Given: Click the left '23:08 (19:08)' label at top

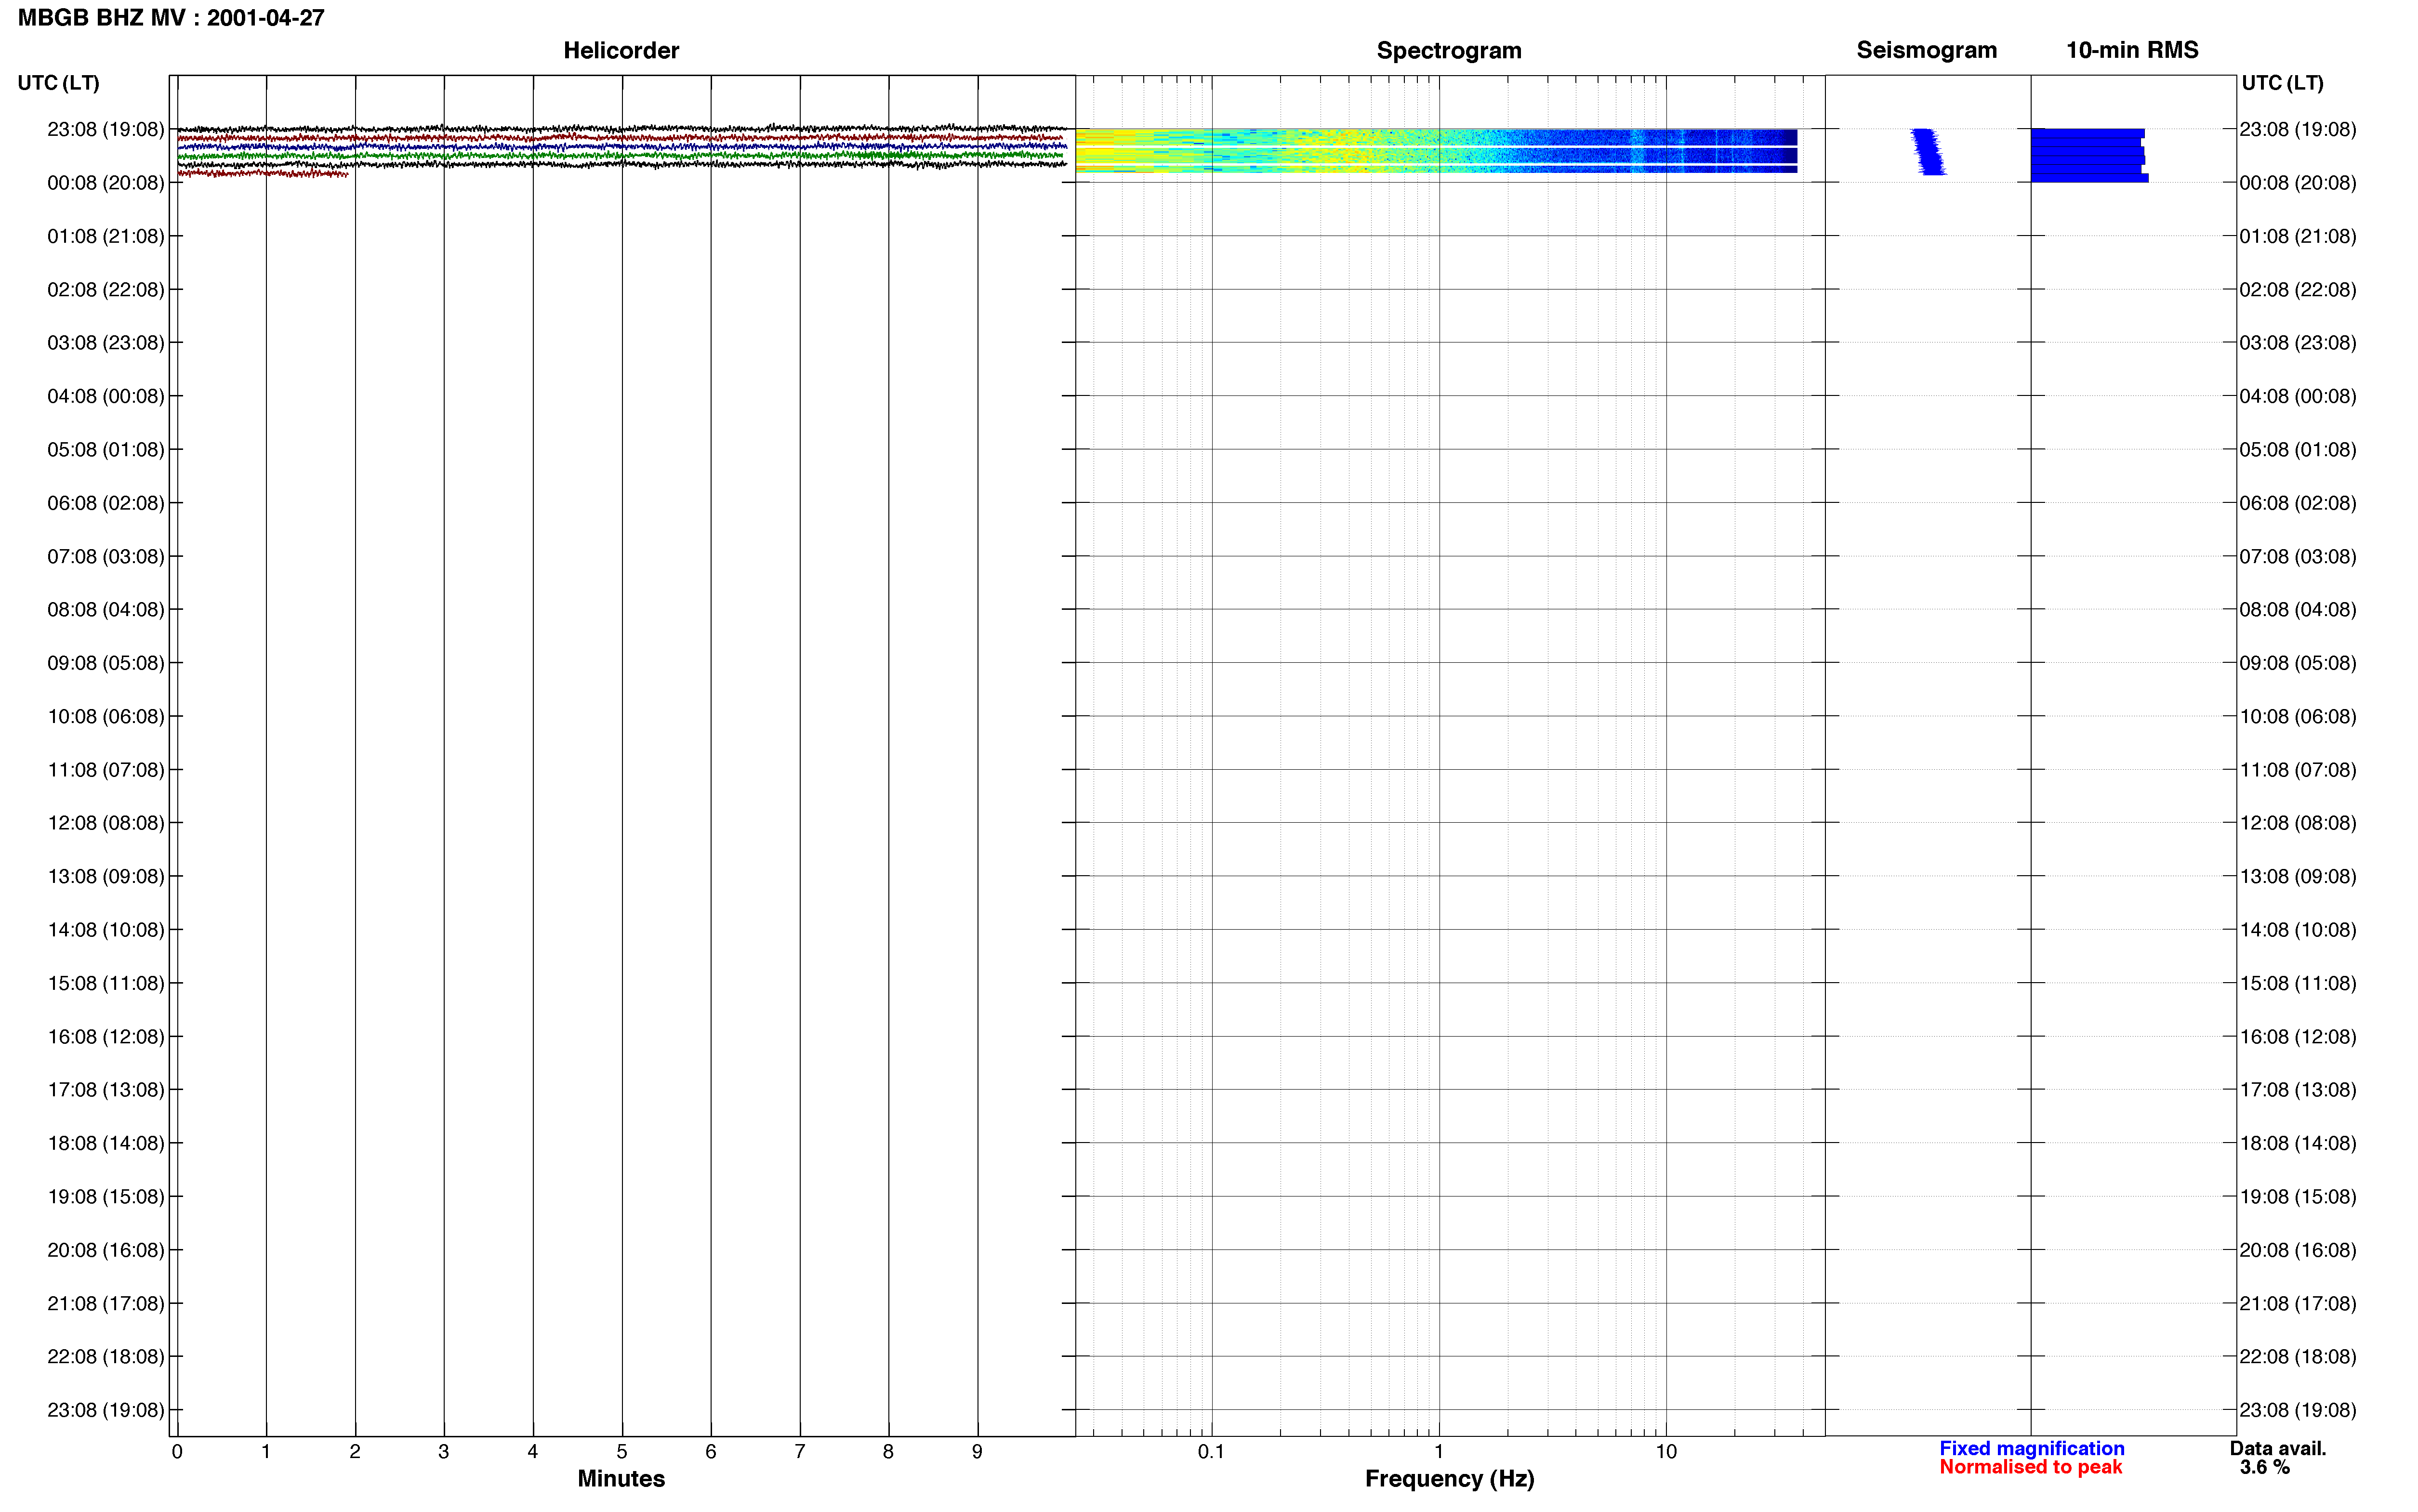Looking at the screenshot, I should tap(105, 129).
